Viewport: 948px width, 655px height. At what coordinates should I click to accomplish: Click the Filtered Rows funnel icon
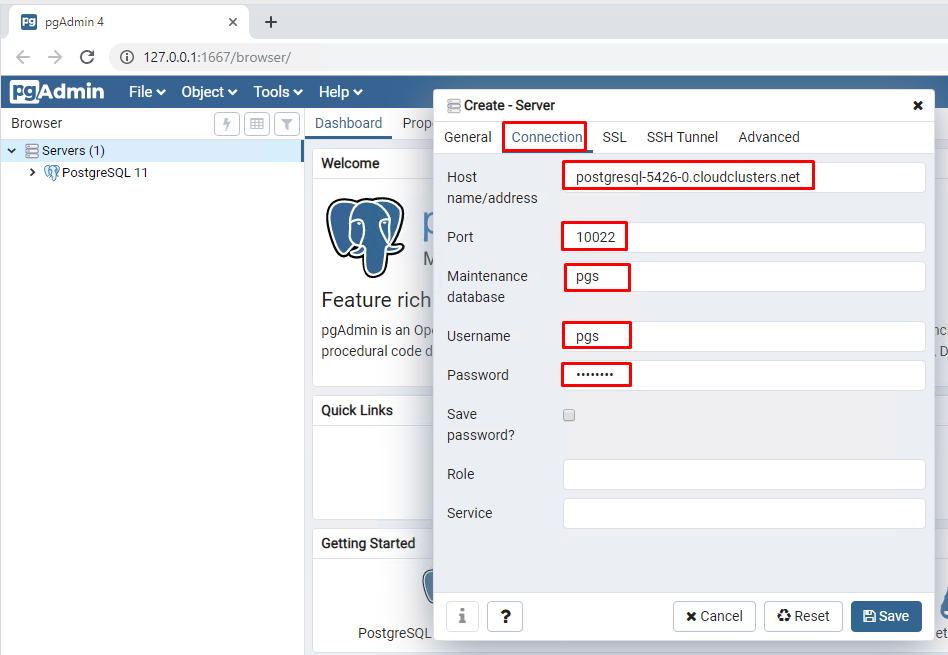coord(287,124)
